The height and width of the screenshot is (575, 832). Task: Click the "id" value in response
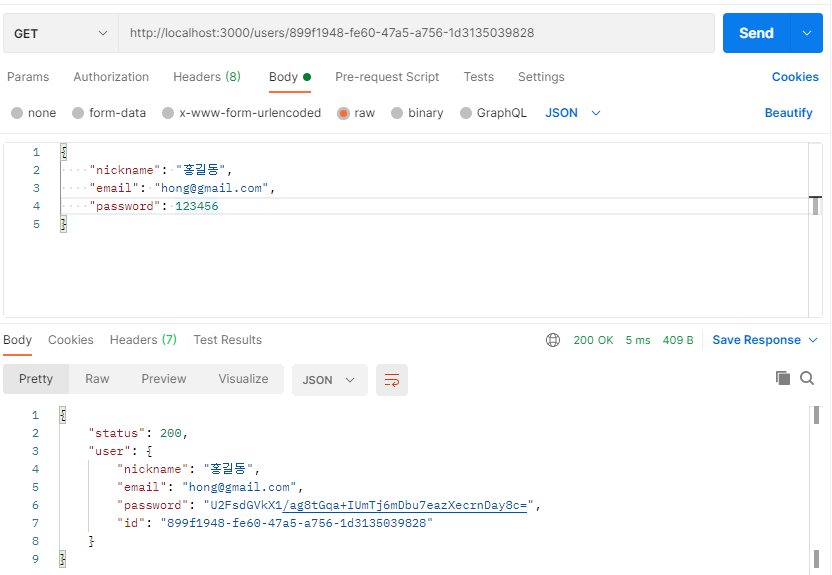[x=297, y=523]
